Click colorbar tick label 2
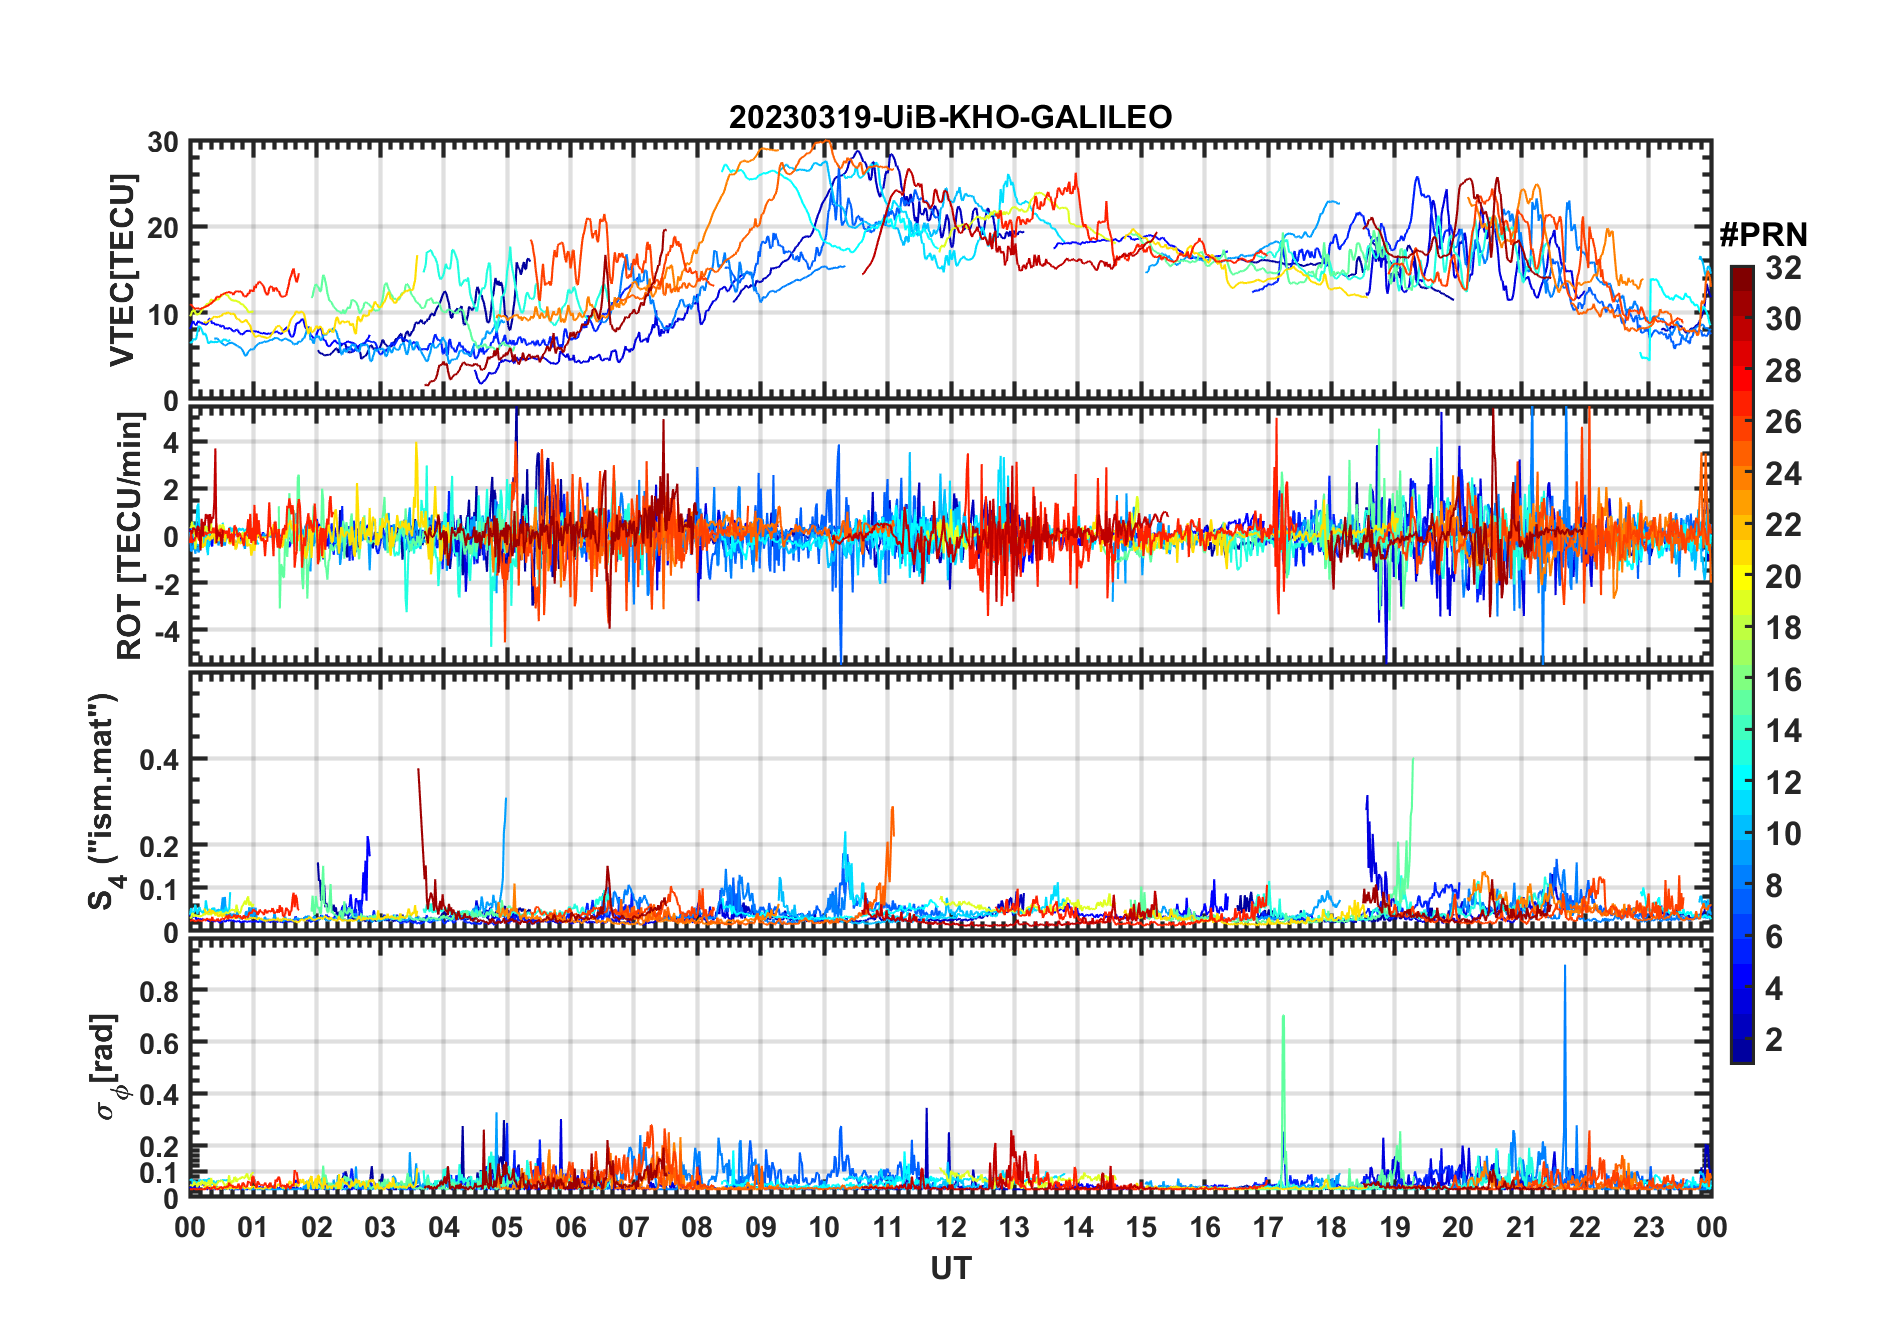Image resolution: width=1902 pixels, height=1330 pixels. (x=1774, y=1040)
